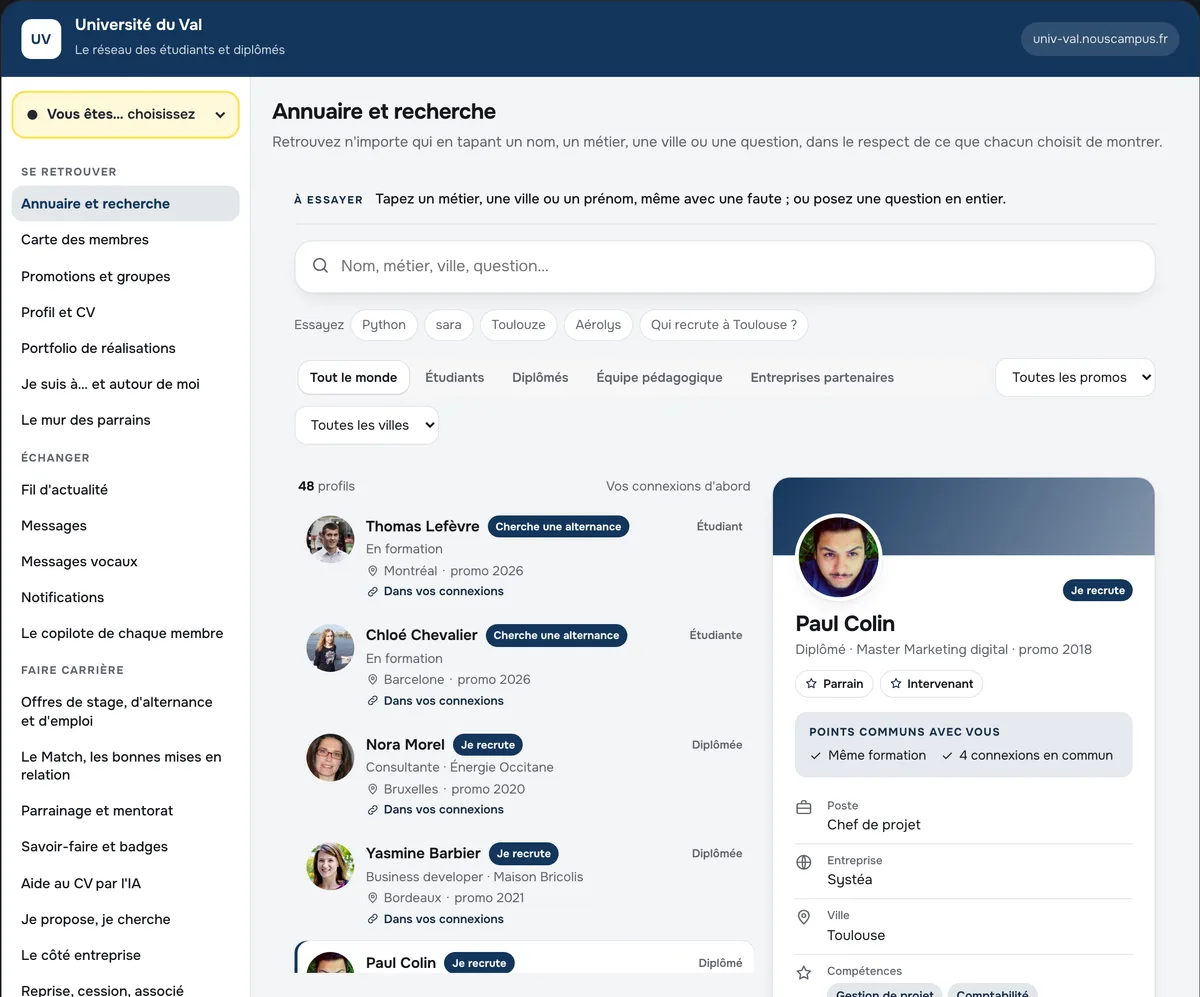Viewport: 1200px width, 997px height.
Task: Select Thomas Lefèvre's name in results
Action: click(x=422, y=526)
